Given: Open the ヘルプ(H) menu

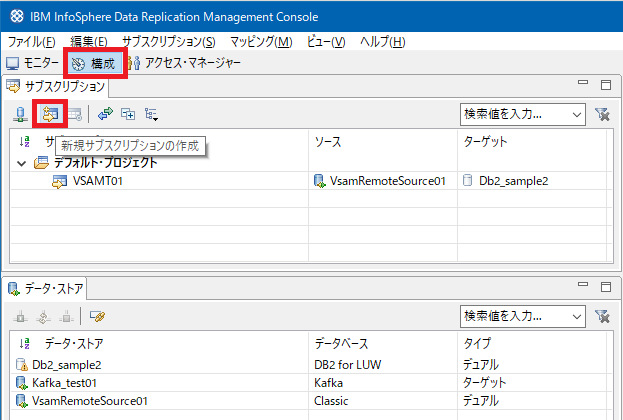Looking at the screenshot, I should (x=383, y=42).
